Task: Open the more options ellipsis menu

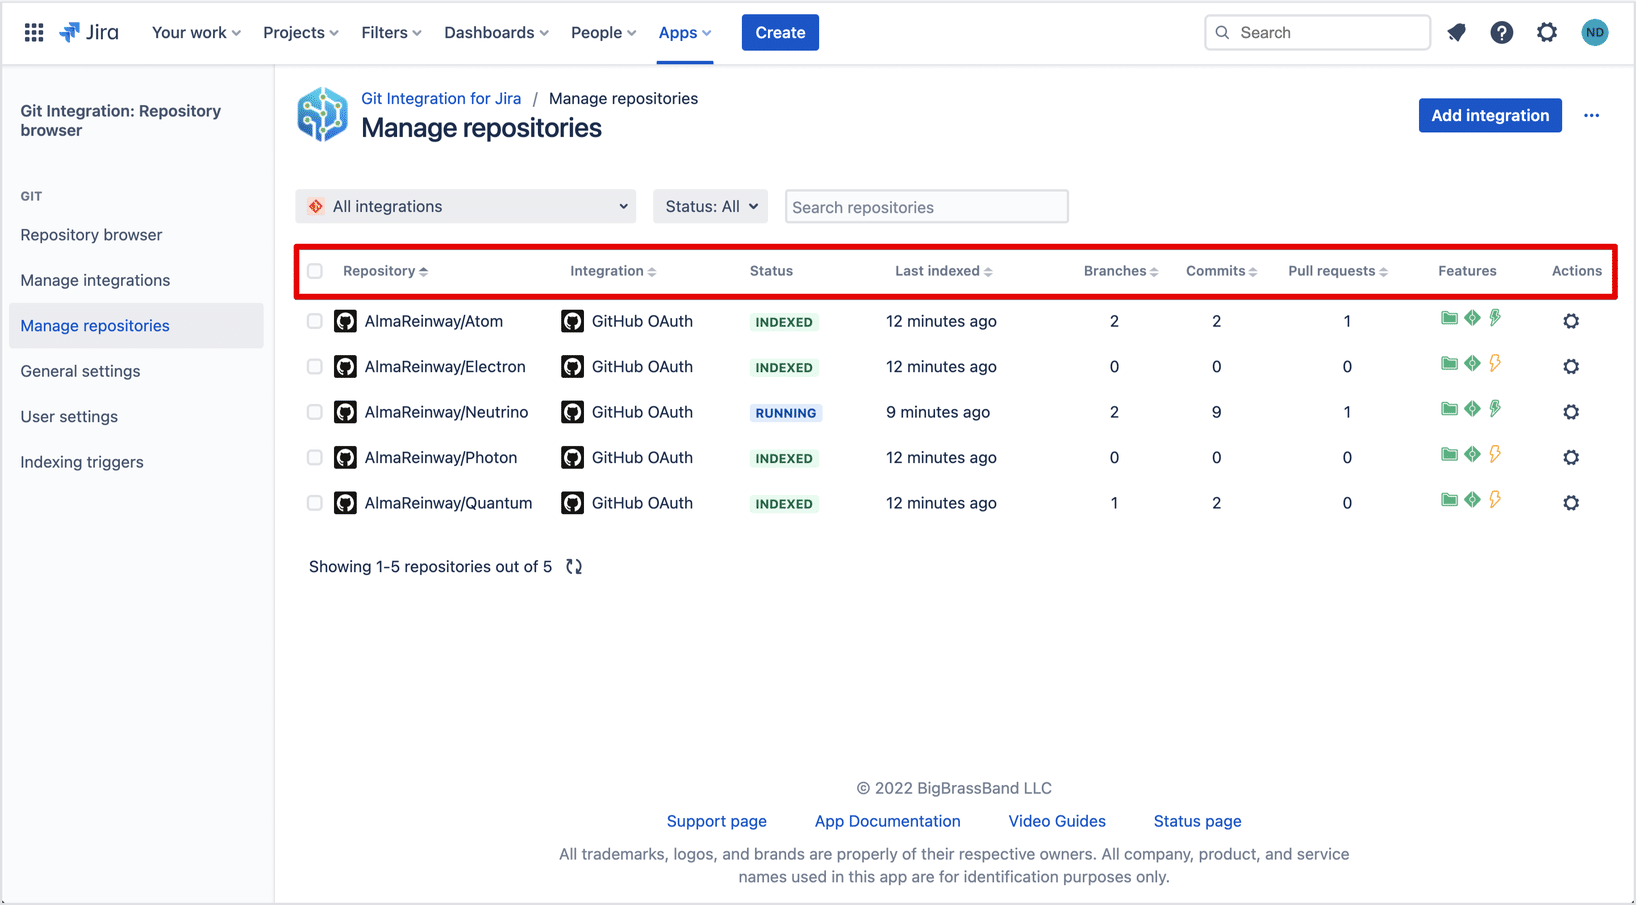Action: pos(1591,116)
